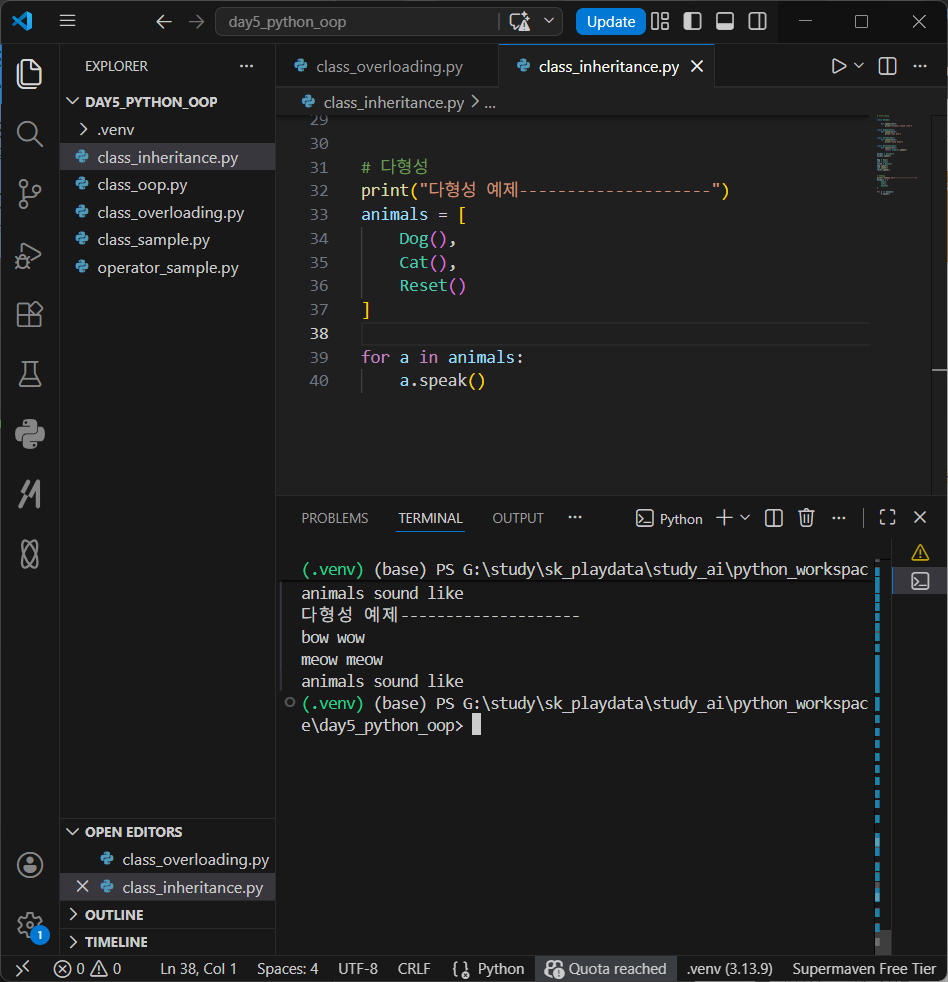Collapse the OPEN EDITORS section
This screenshot has height=982, width=948.
(x=169, y=832)
